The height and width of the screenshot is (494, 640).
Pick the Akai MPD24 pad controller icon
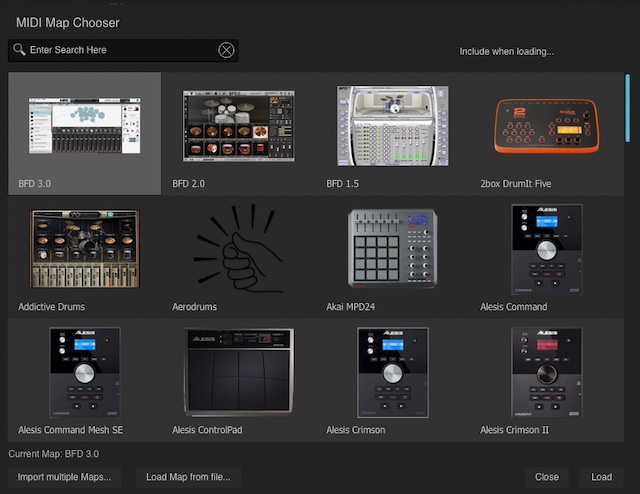click(x=392, y=249)
